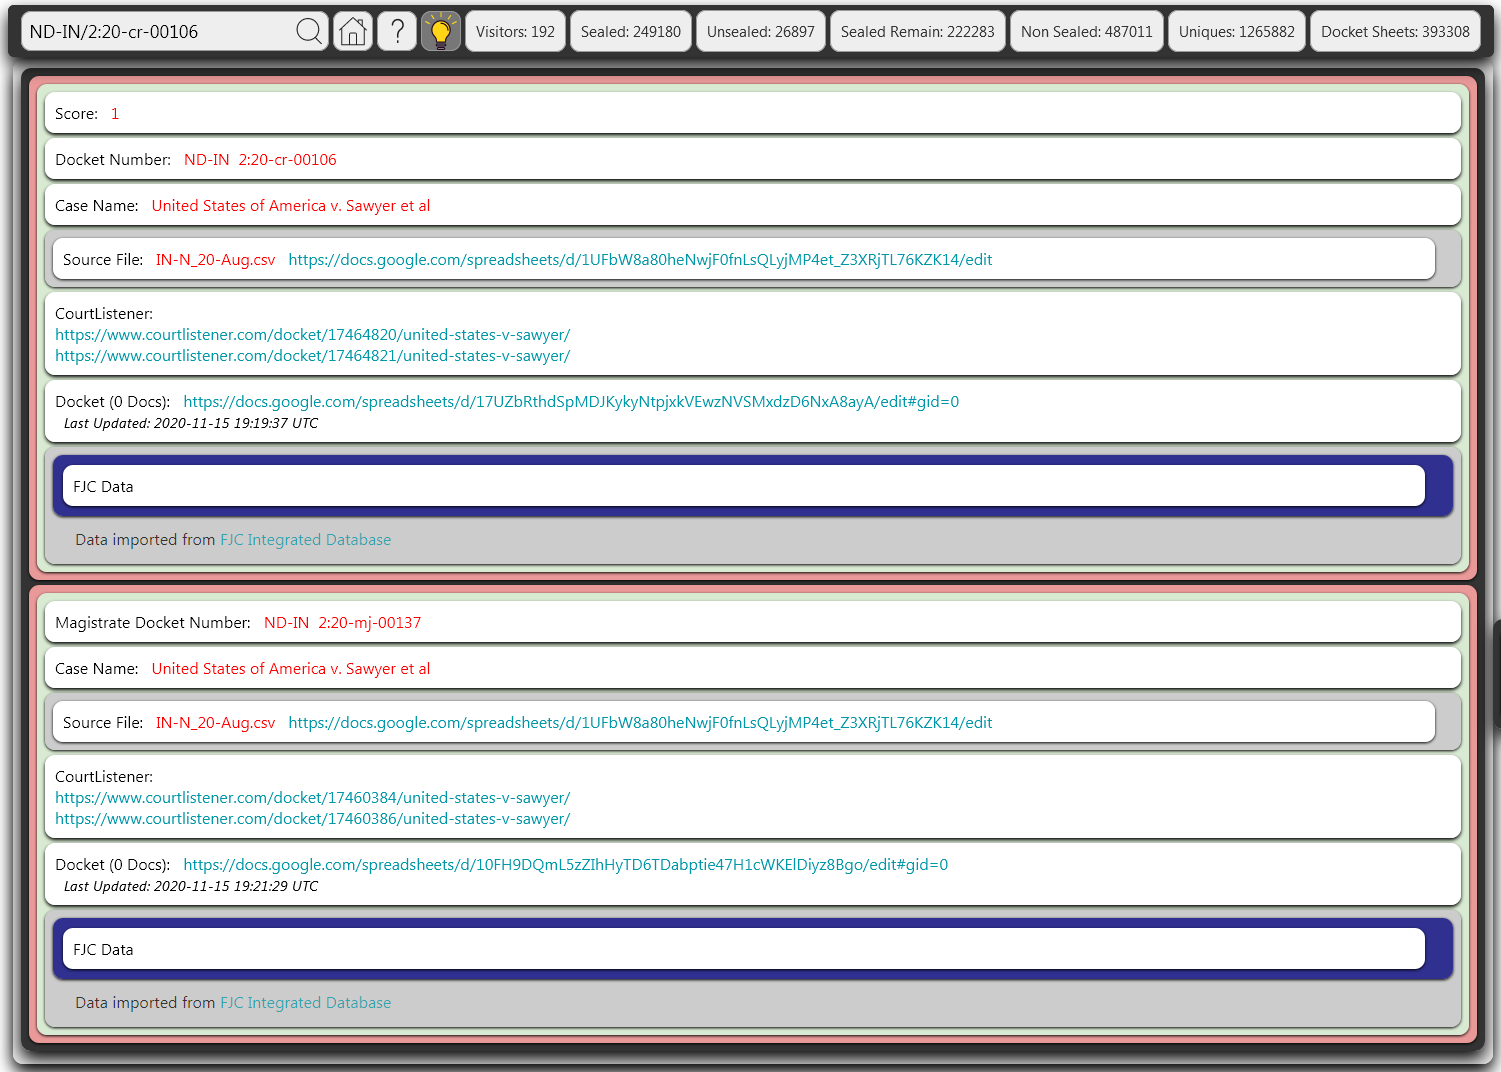Open CourtListener docket 17464821 link

click(x=312, y=356)
